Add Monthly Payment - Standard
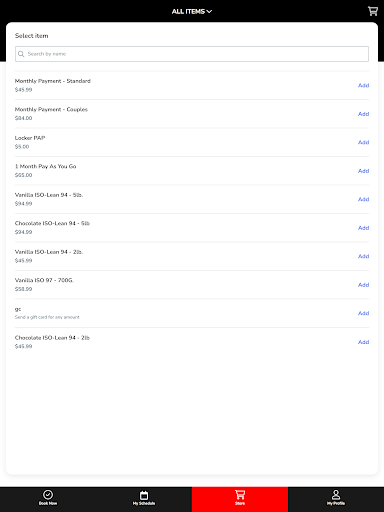Viewport: 384px width, 512px height. point(363,85)
